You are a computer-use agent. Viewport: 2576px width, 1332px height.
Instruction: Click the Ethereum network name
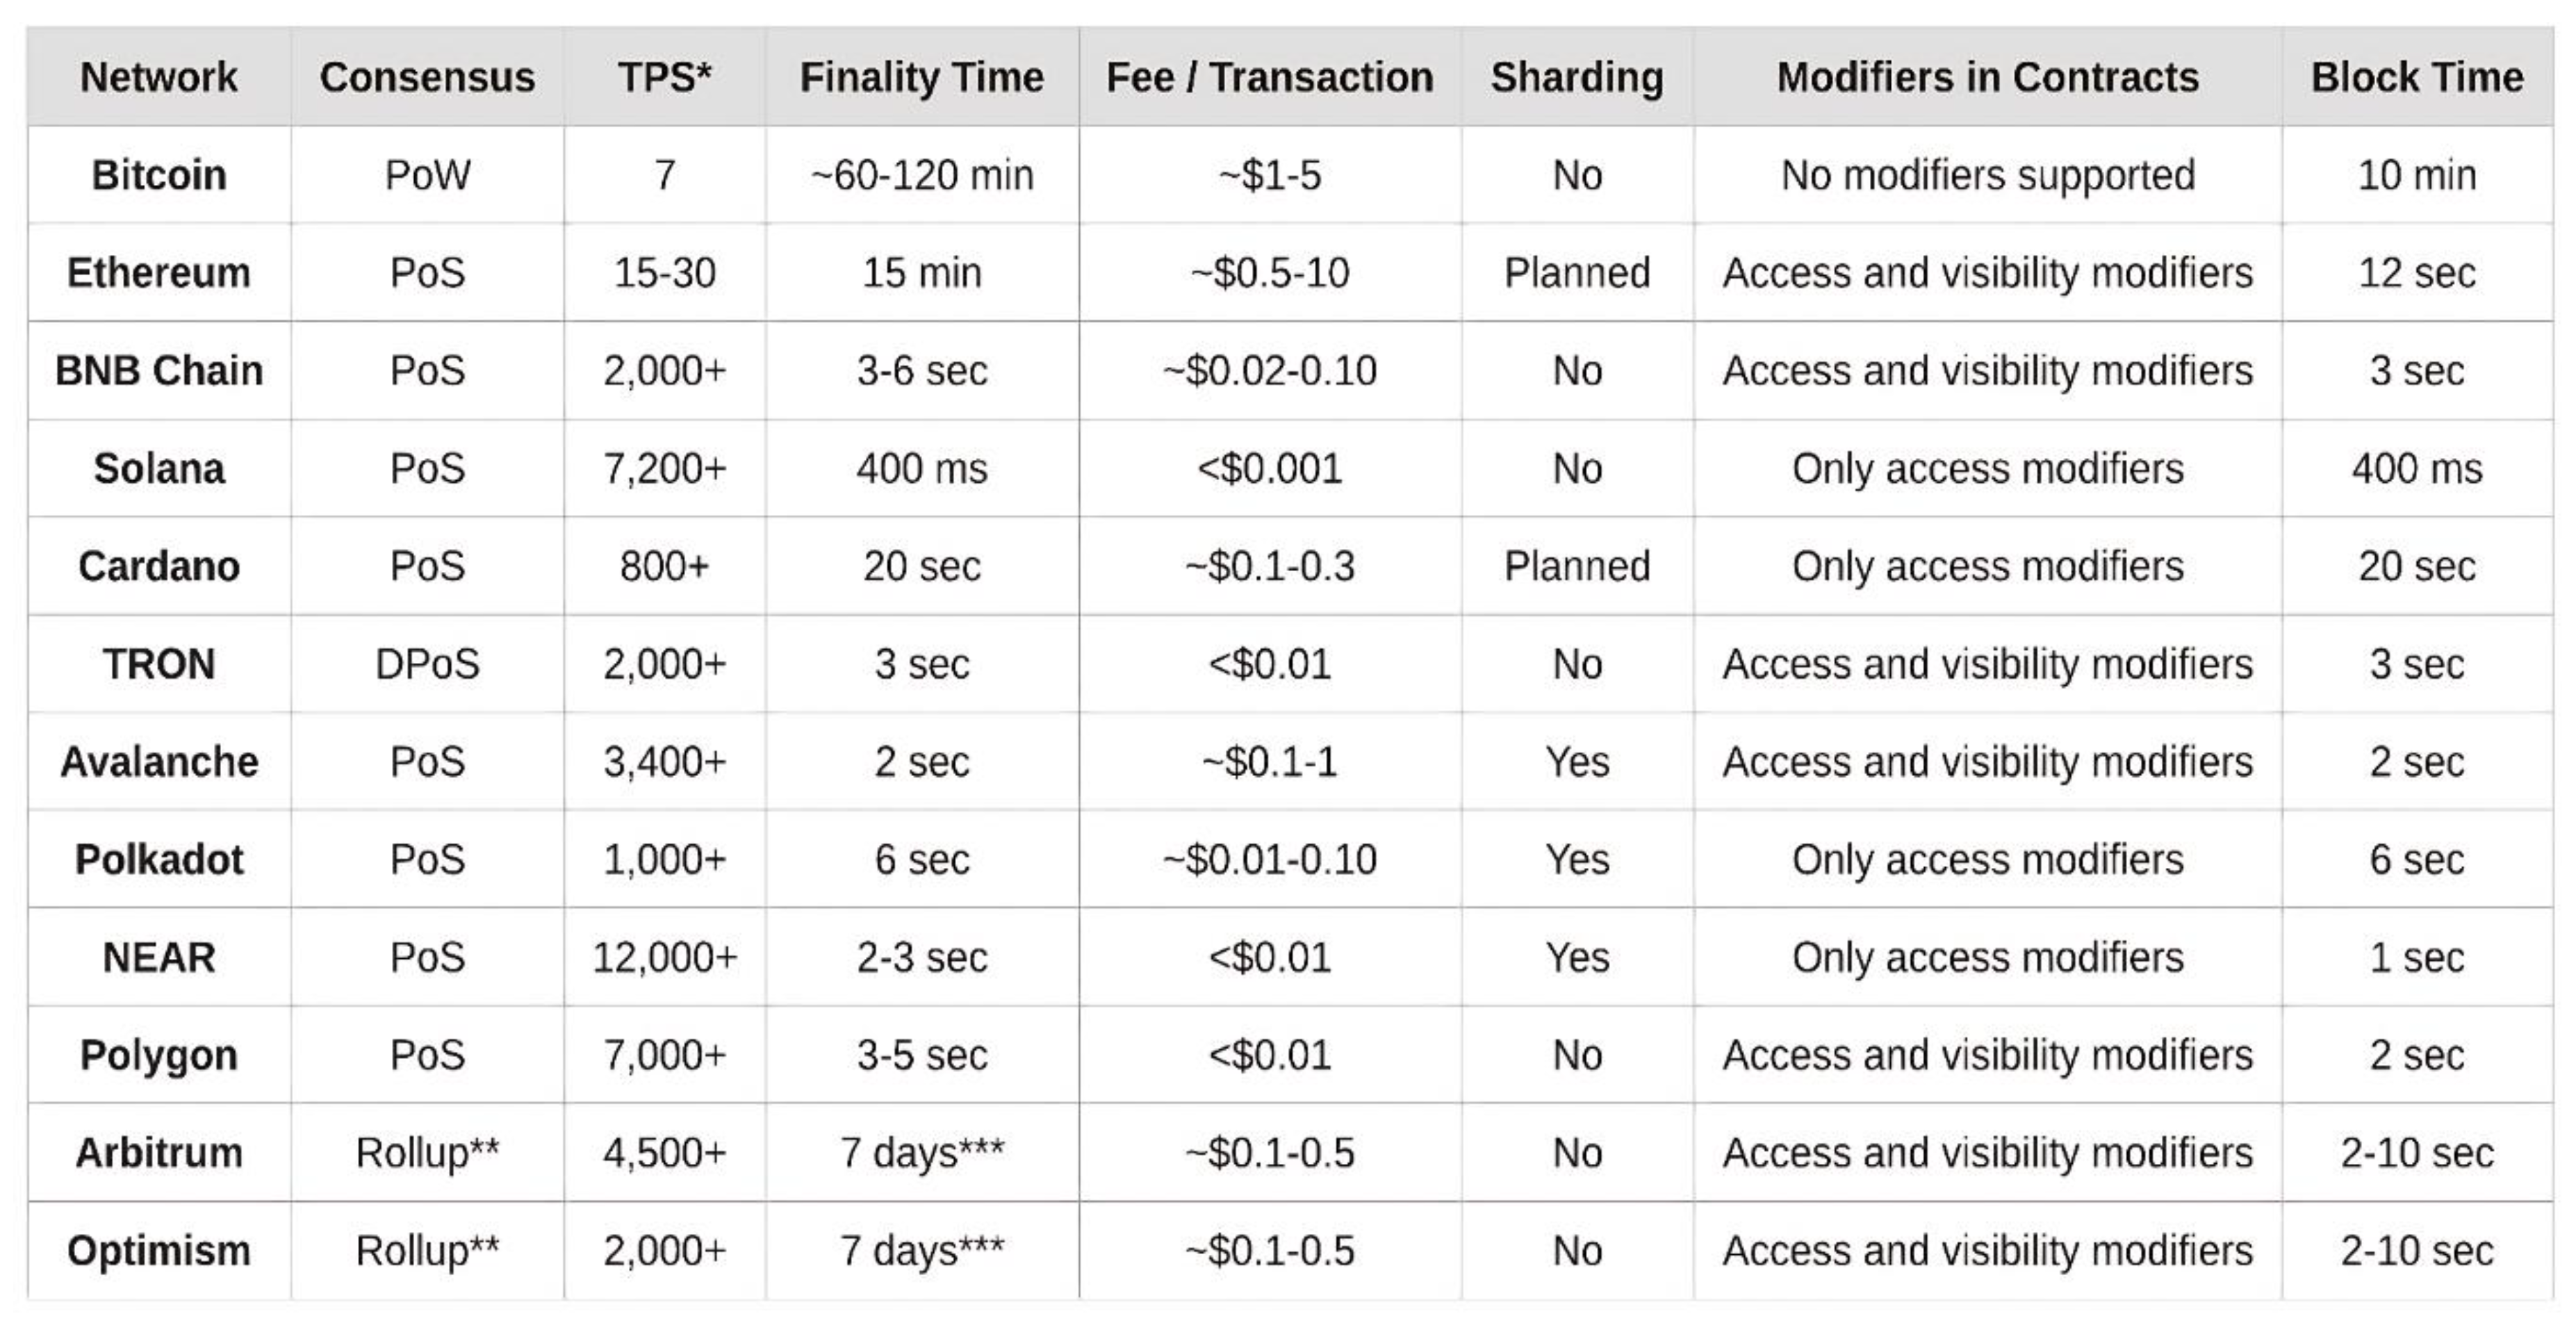click(x=159, y=273)
